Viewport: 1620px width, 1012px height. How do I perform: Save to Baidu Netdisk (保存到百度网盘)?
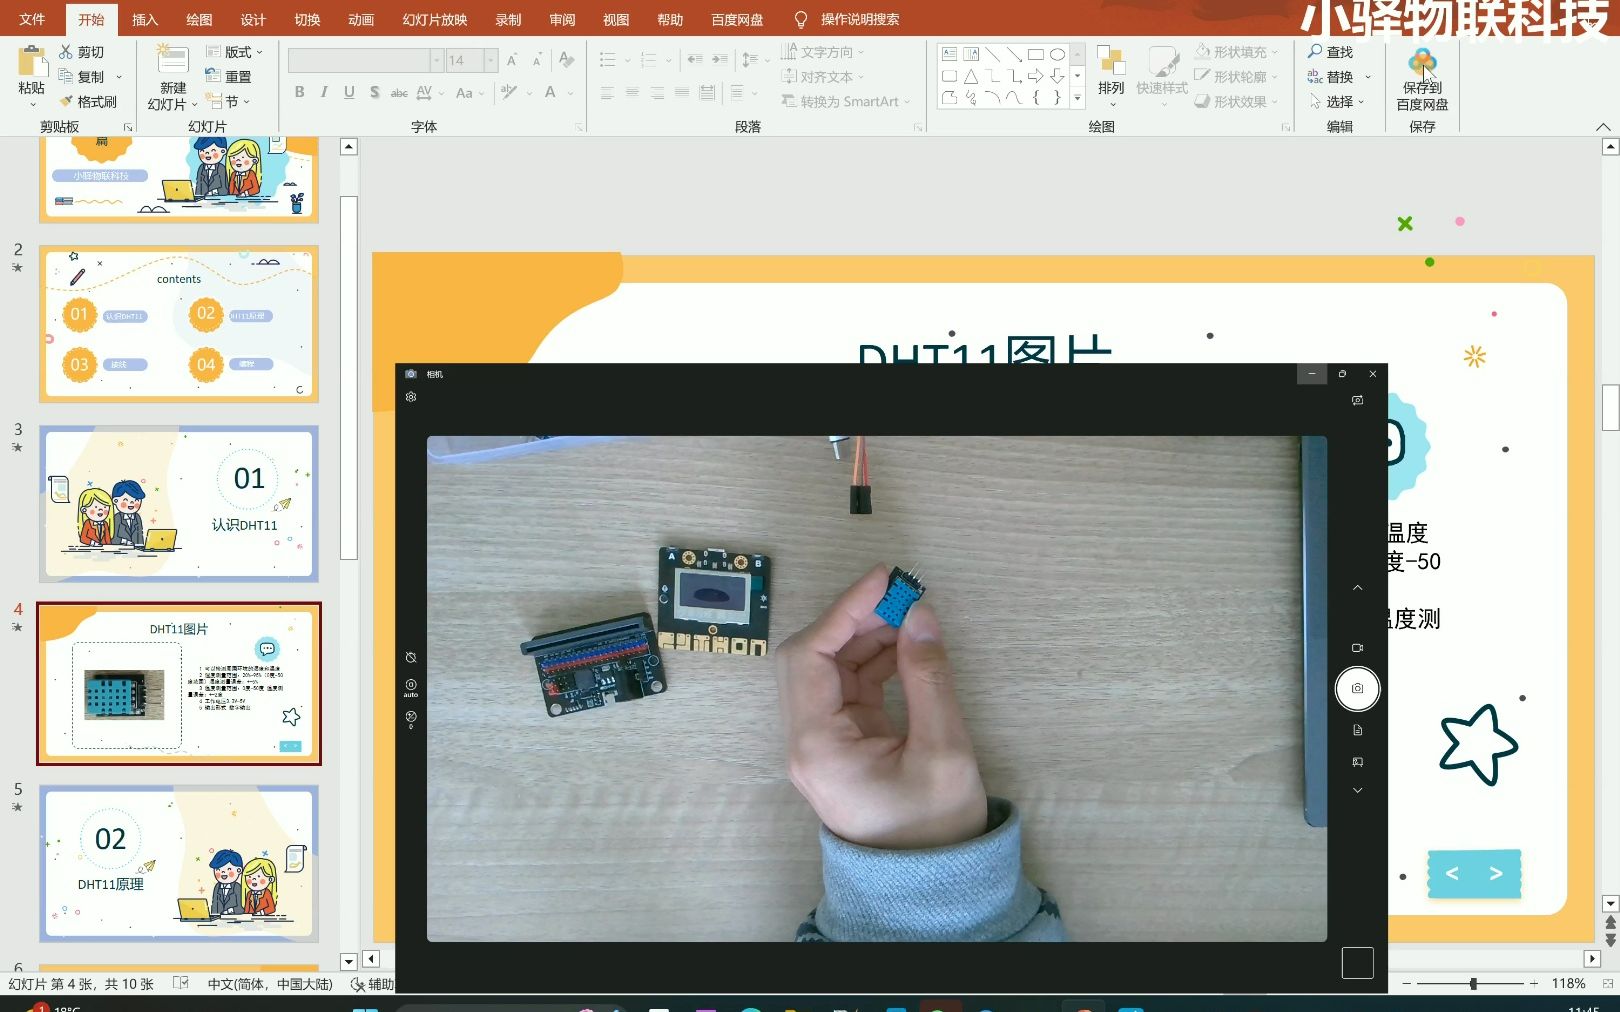(1422, 79)
